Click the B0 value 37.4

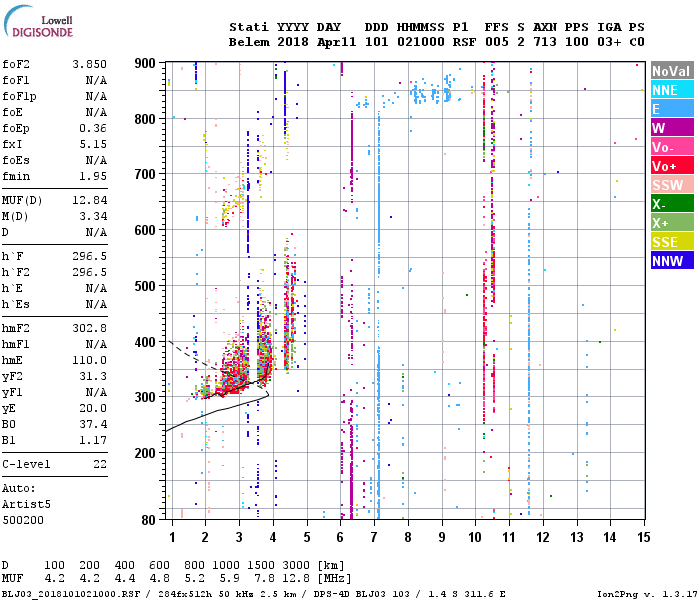click(93, 425)
